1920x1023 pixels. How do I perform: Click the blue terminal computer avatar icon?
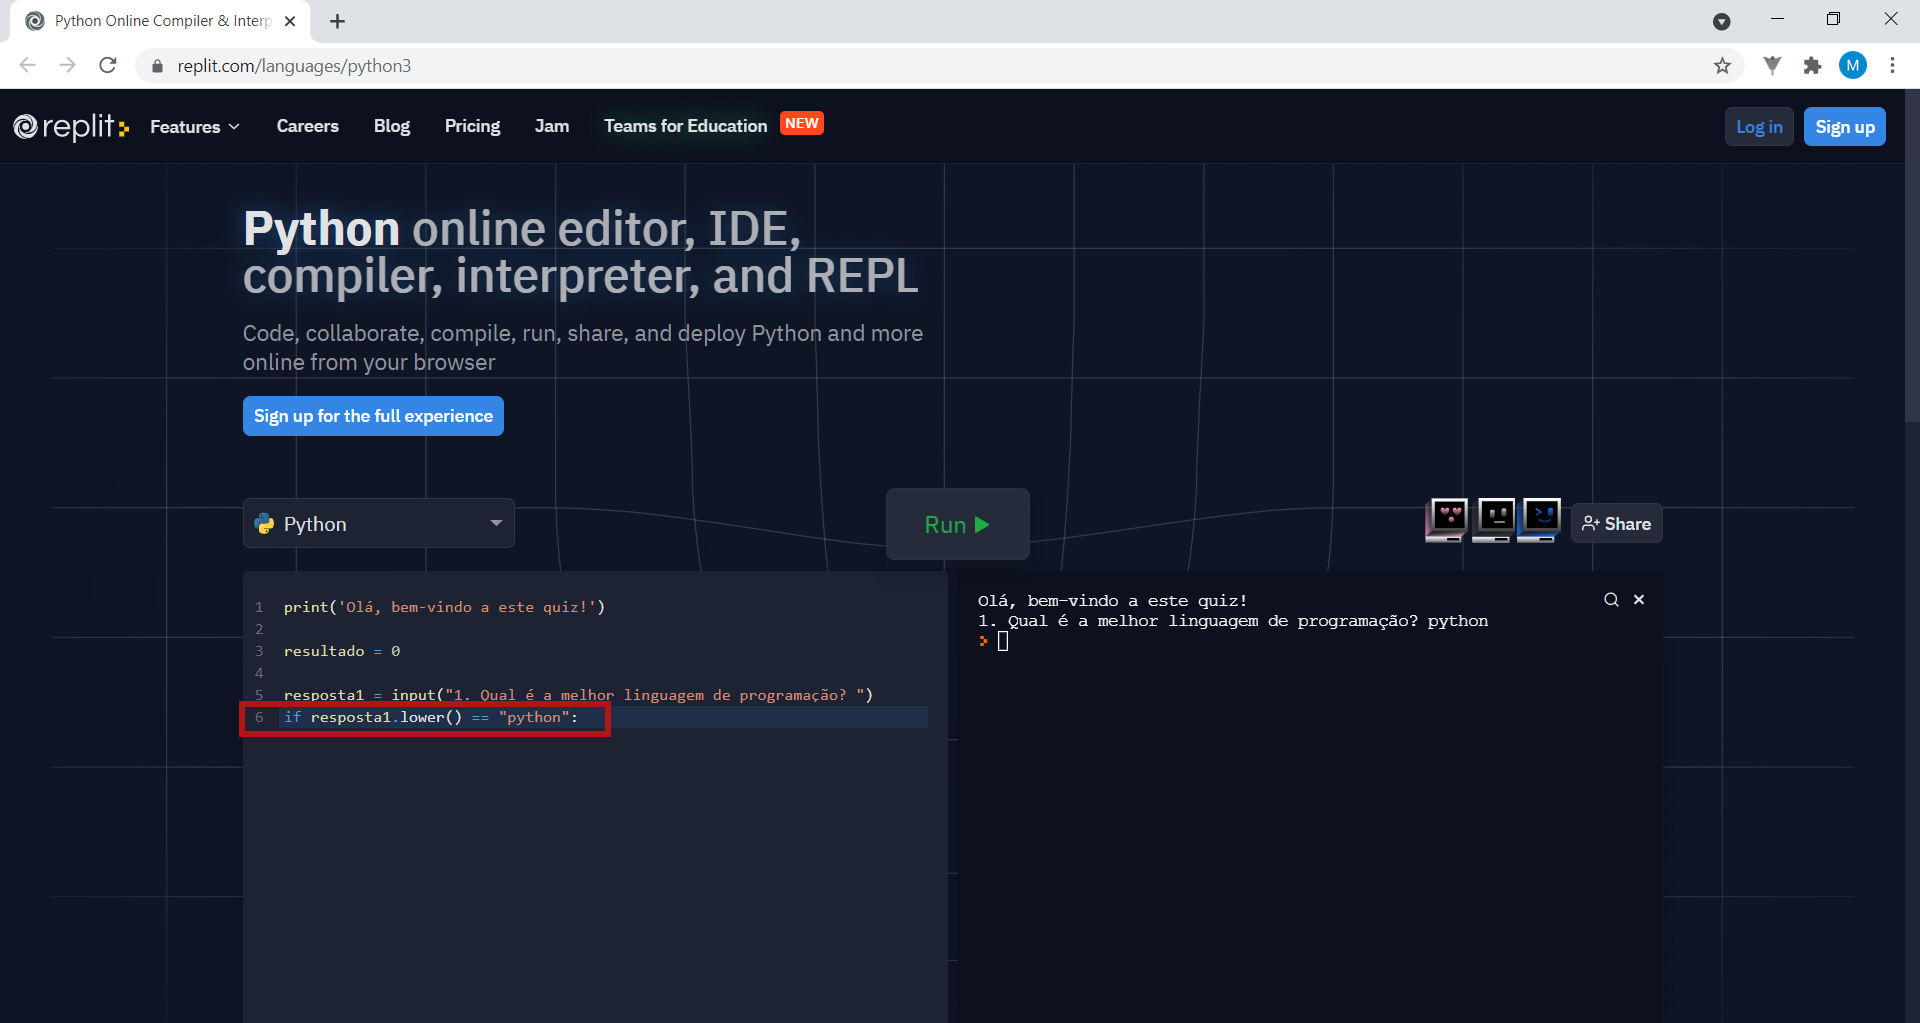click(x=1539, y=520)
